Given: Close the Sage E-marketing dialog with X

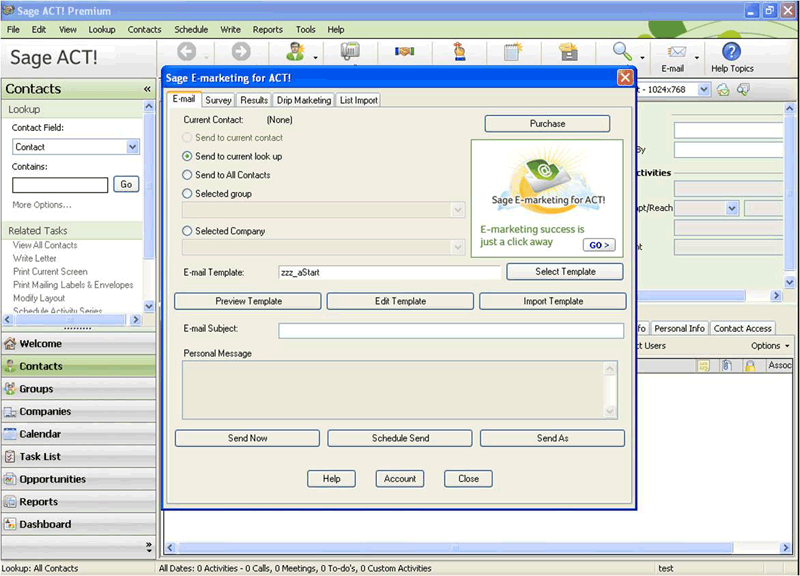Looking at the screenshot, I should click(x=625, y=78).
